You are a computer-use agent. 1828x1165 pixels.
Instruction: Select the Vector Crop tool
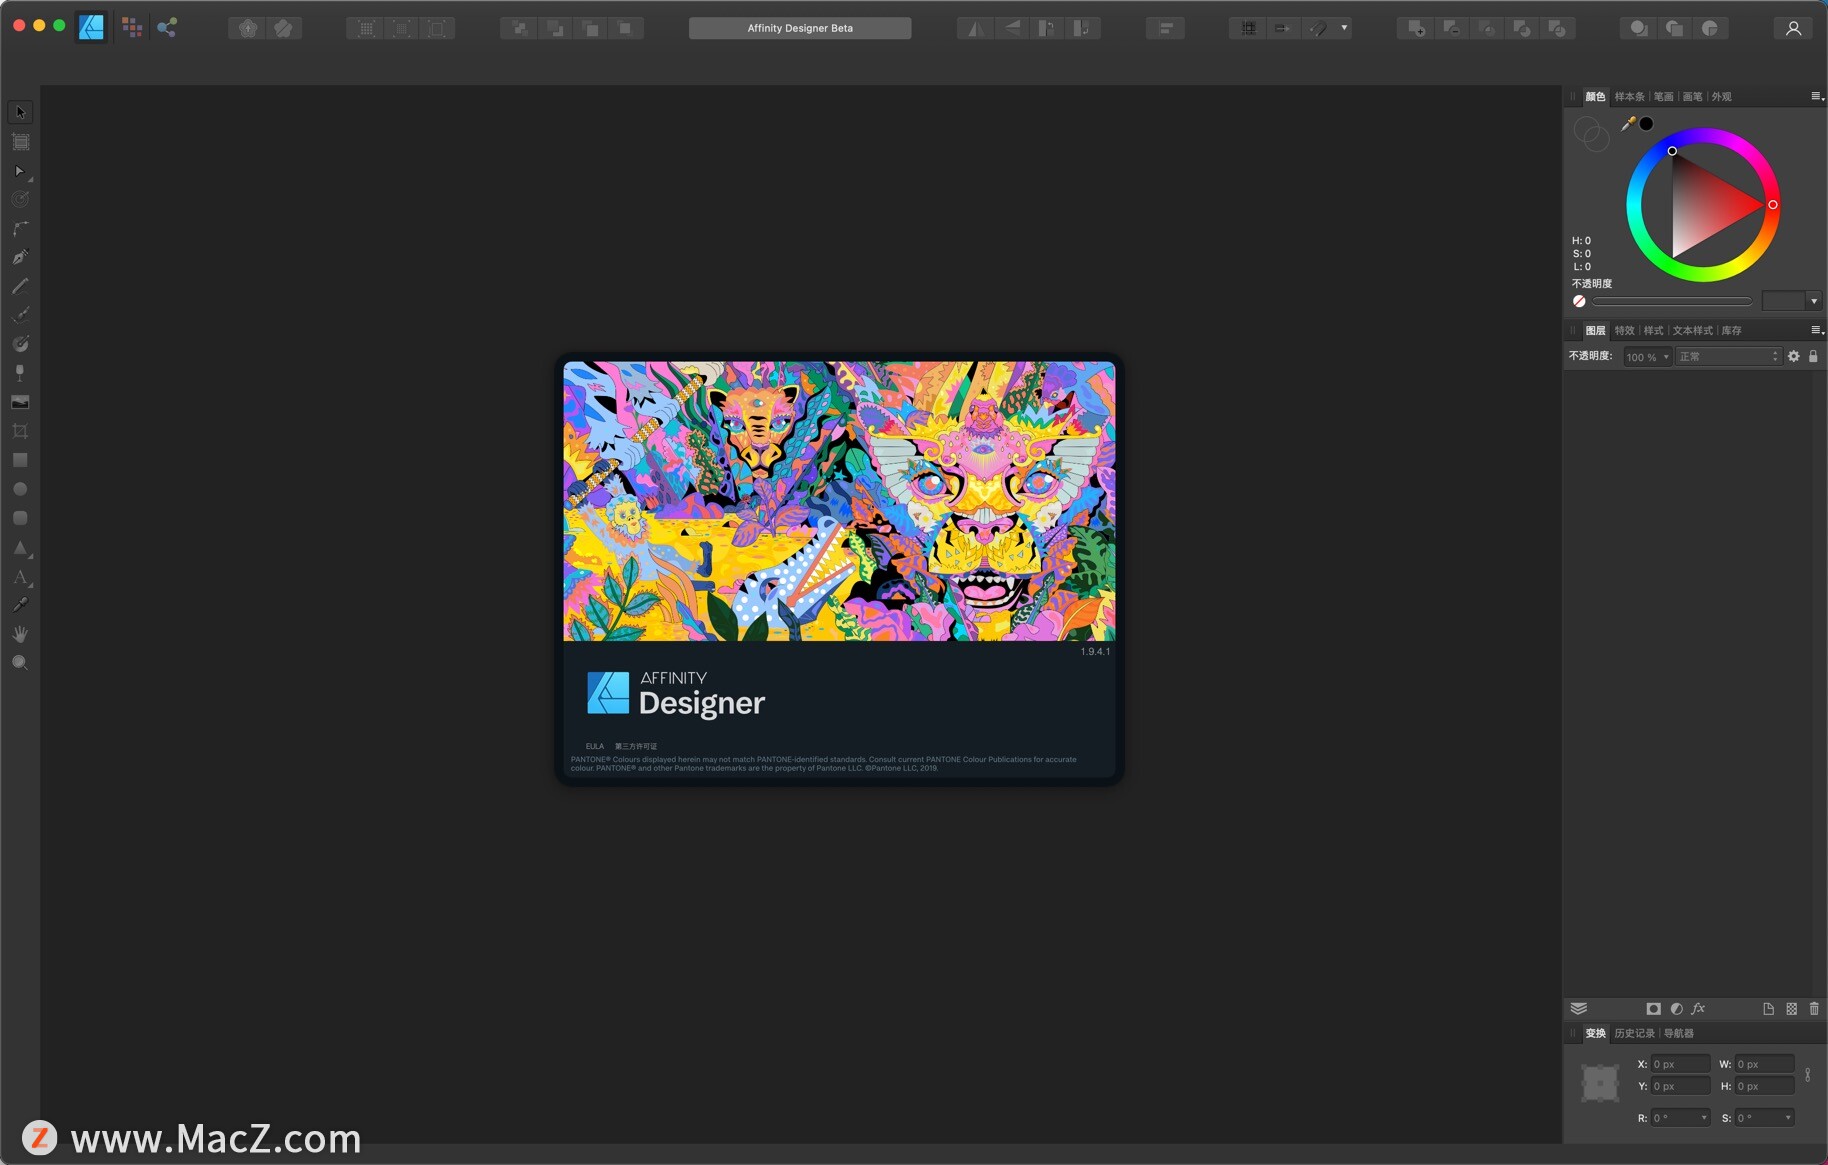click(x=20, y=430)
